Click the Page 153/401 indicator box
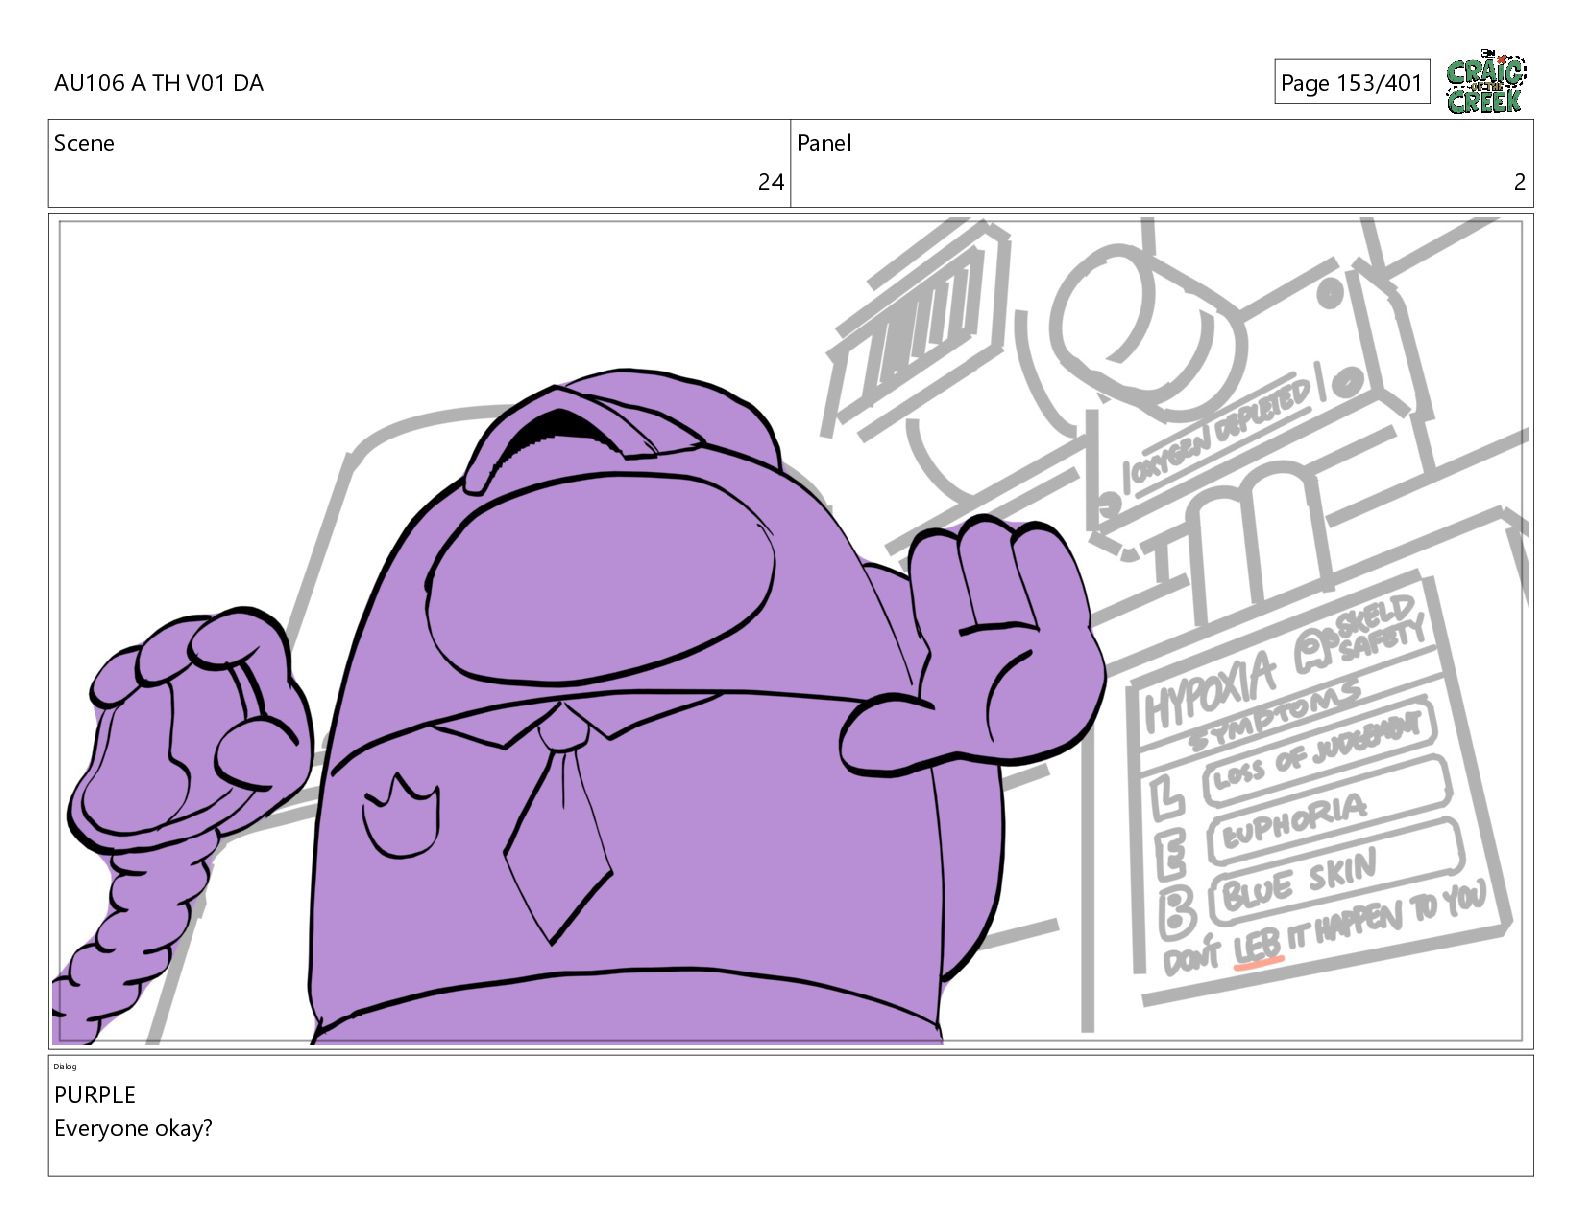The width and height of the screenshot is (1584, 1224). coord(1352,82)
